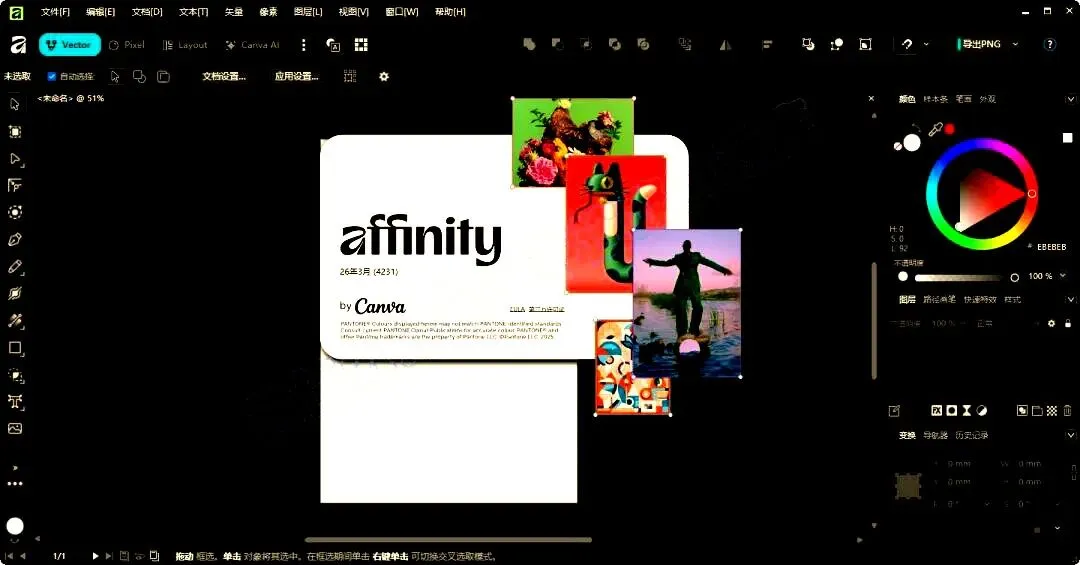
Task: Select the Node tool
Action: 14,158
